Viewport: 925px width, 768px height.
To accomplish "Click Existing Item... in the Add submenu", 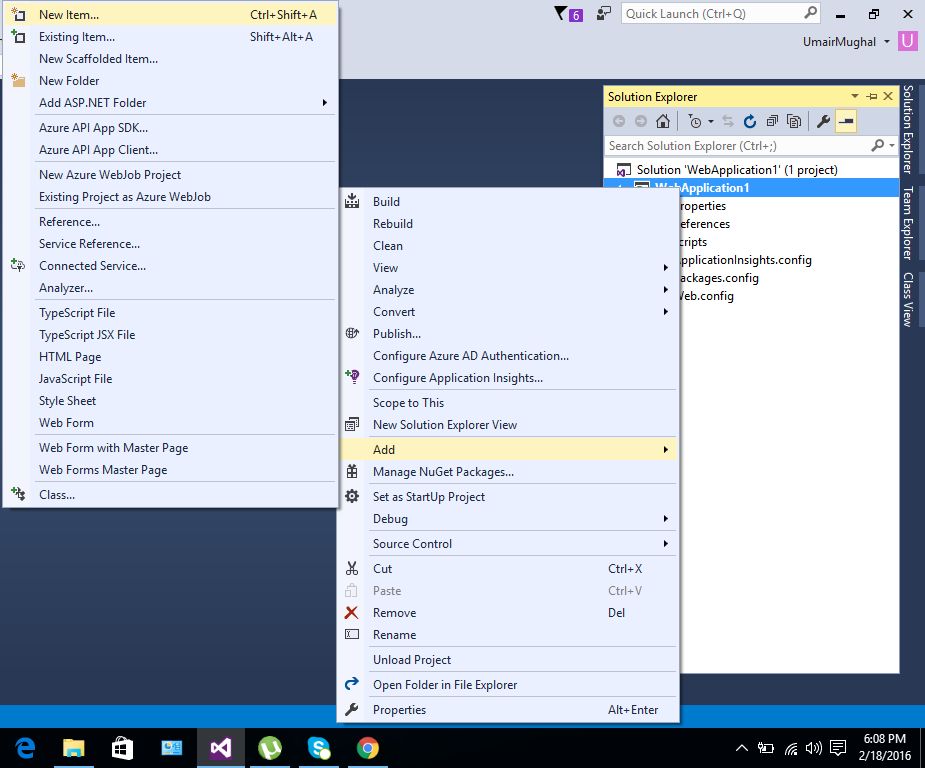I will (x=170, y=37).
